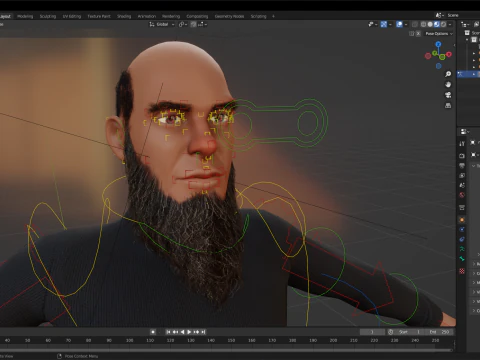Image resolution: width=480 pixels, height=360 pixels.
Task: Toggle snapping magnet in viewport header
Action: 193,24
